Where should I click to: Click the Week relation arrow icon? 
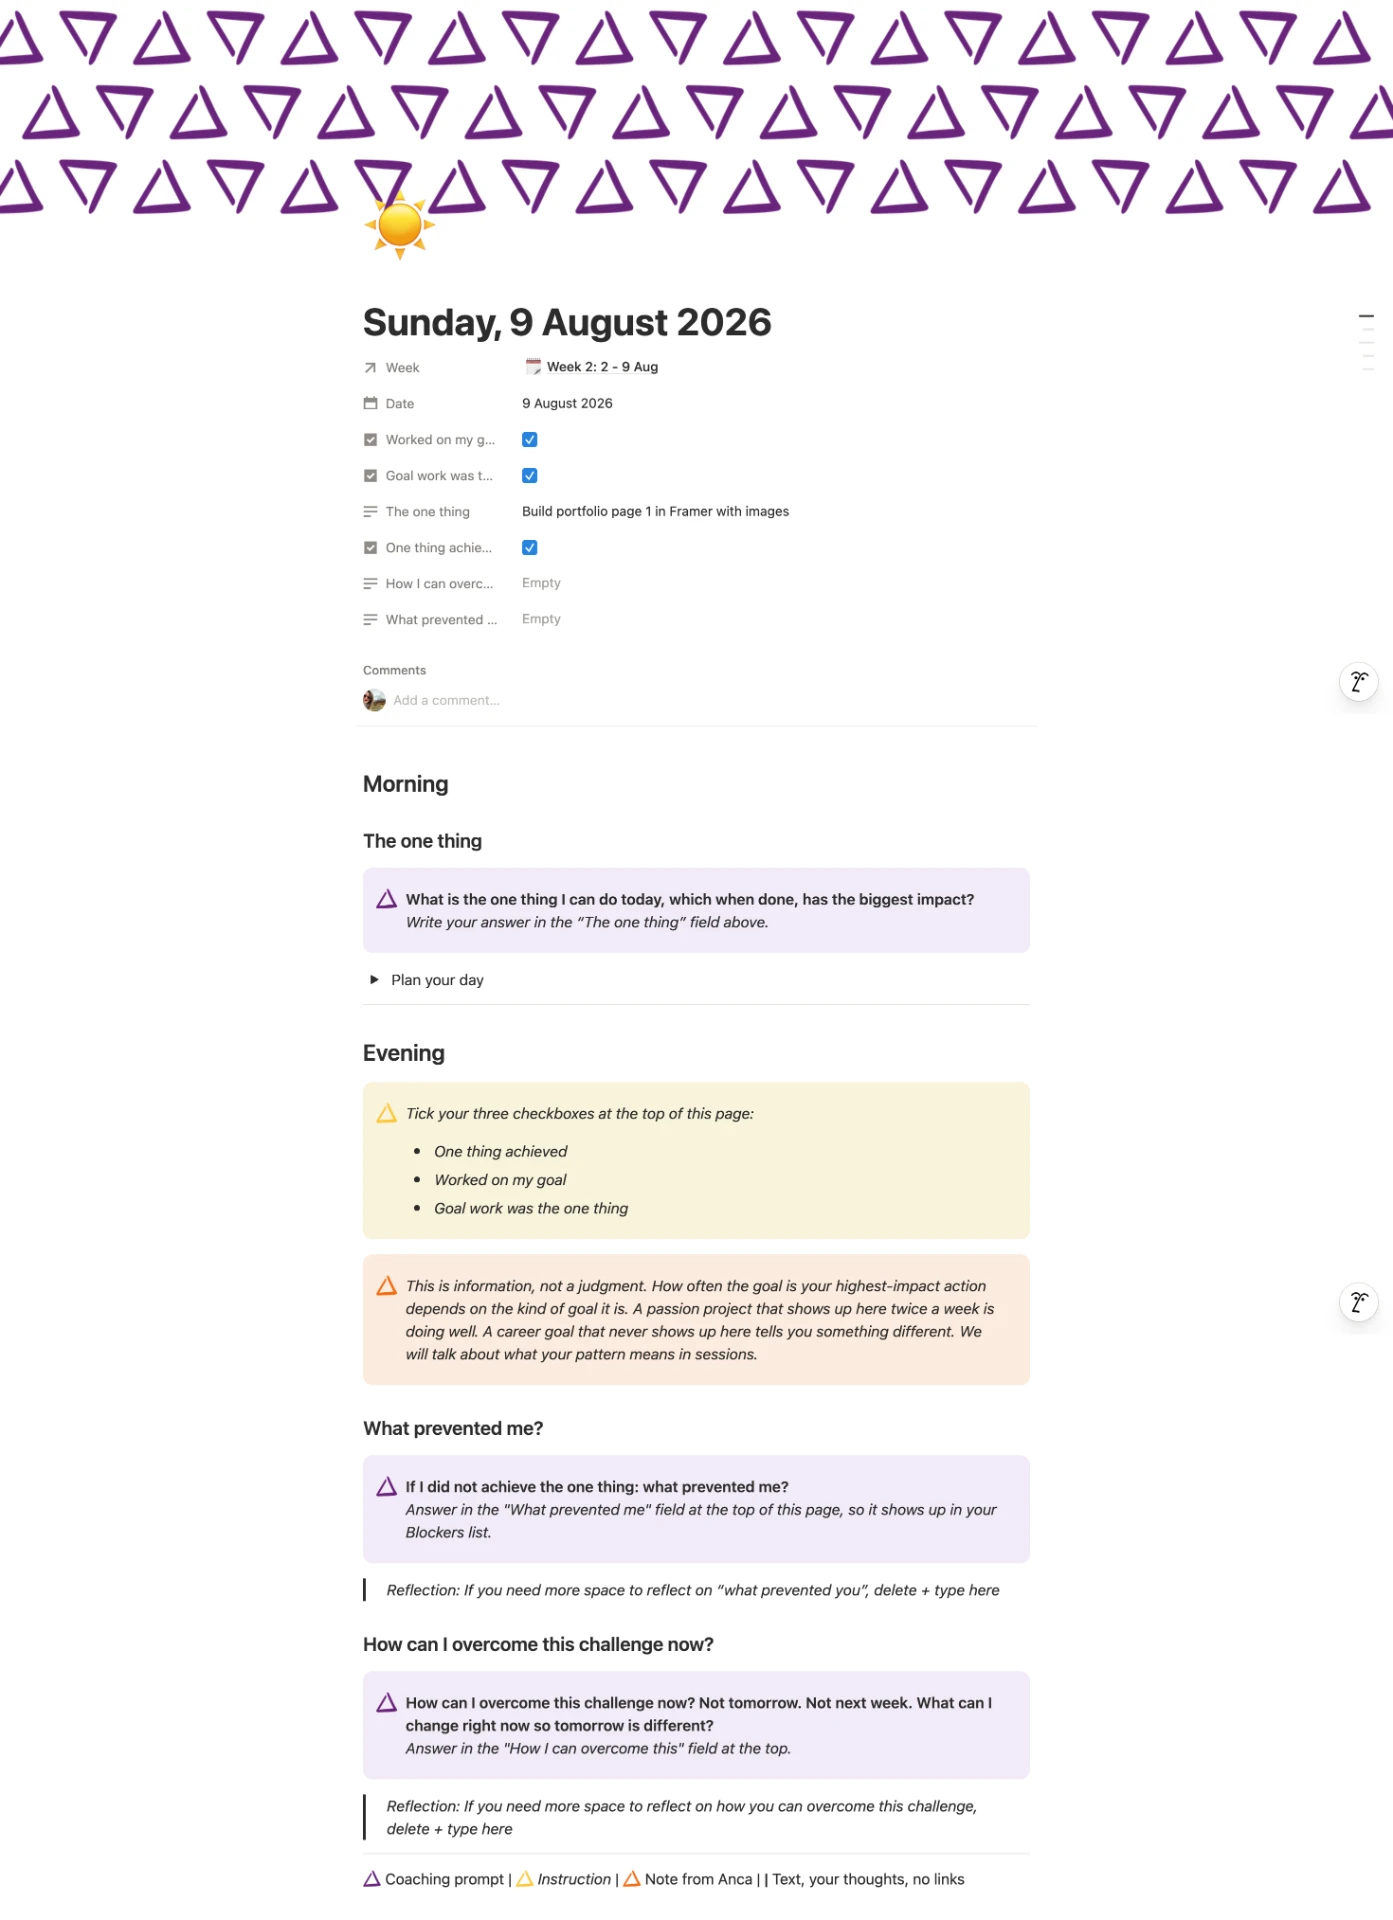point(370,368)
